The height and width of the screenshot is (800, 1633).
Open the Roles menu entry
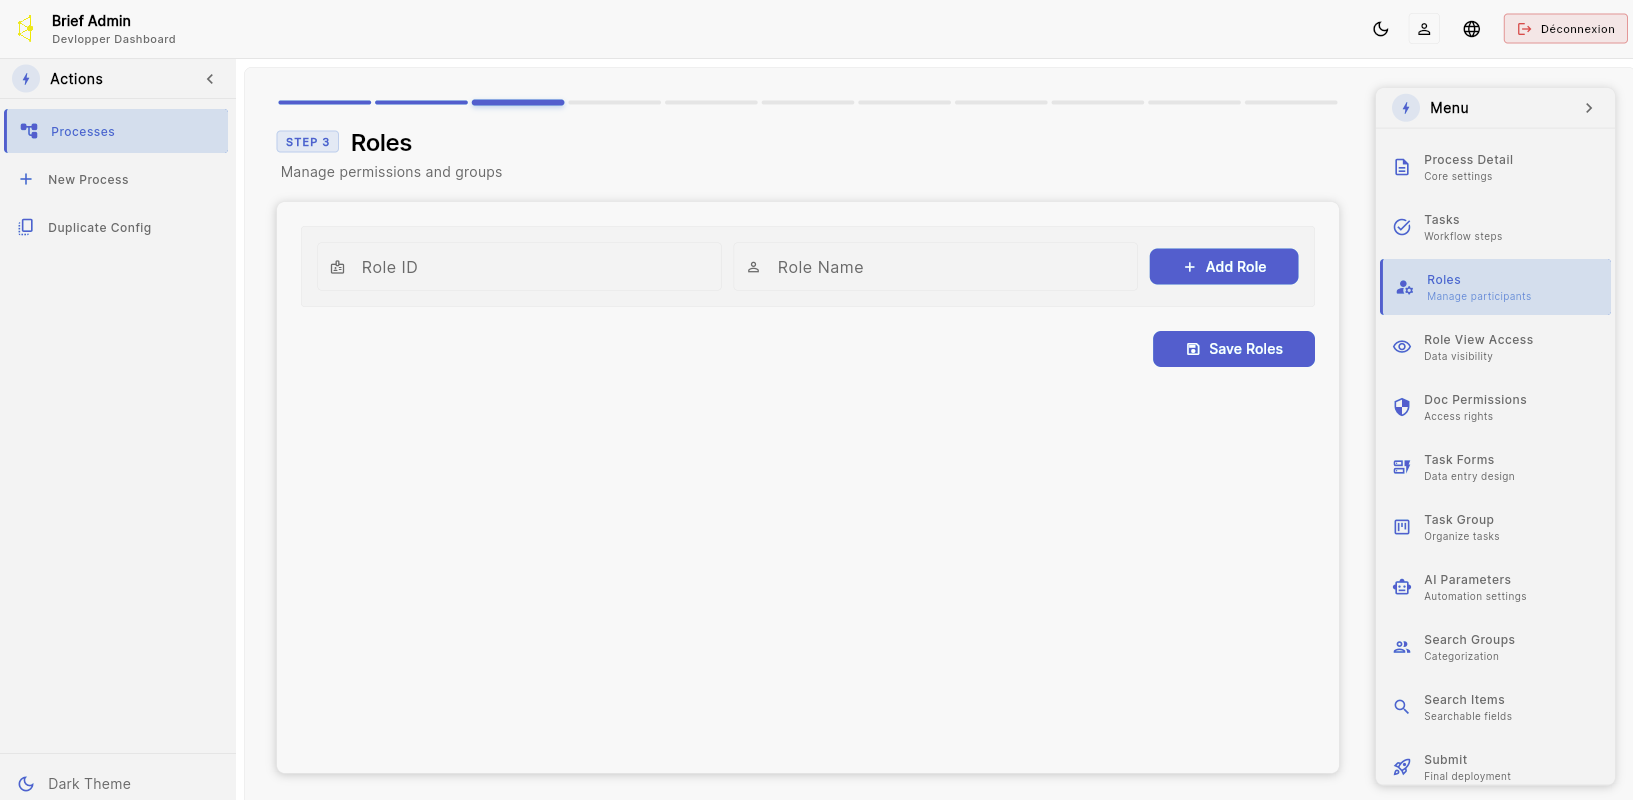point(1496,287)
